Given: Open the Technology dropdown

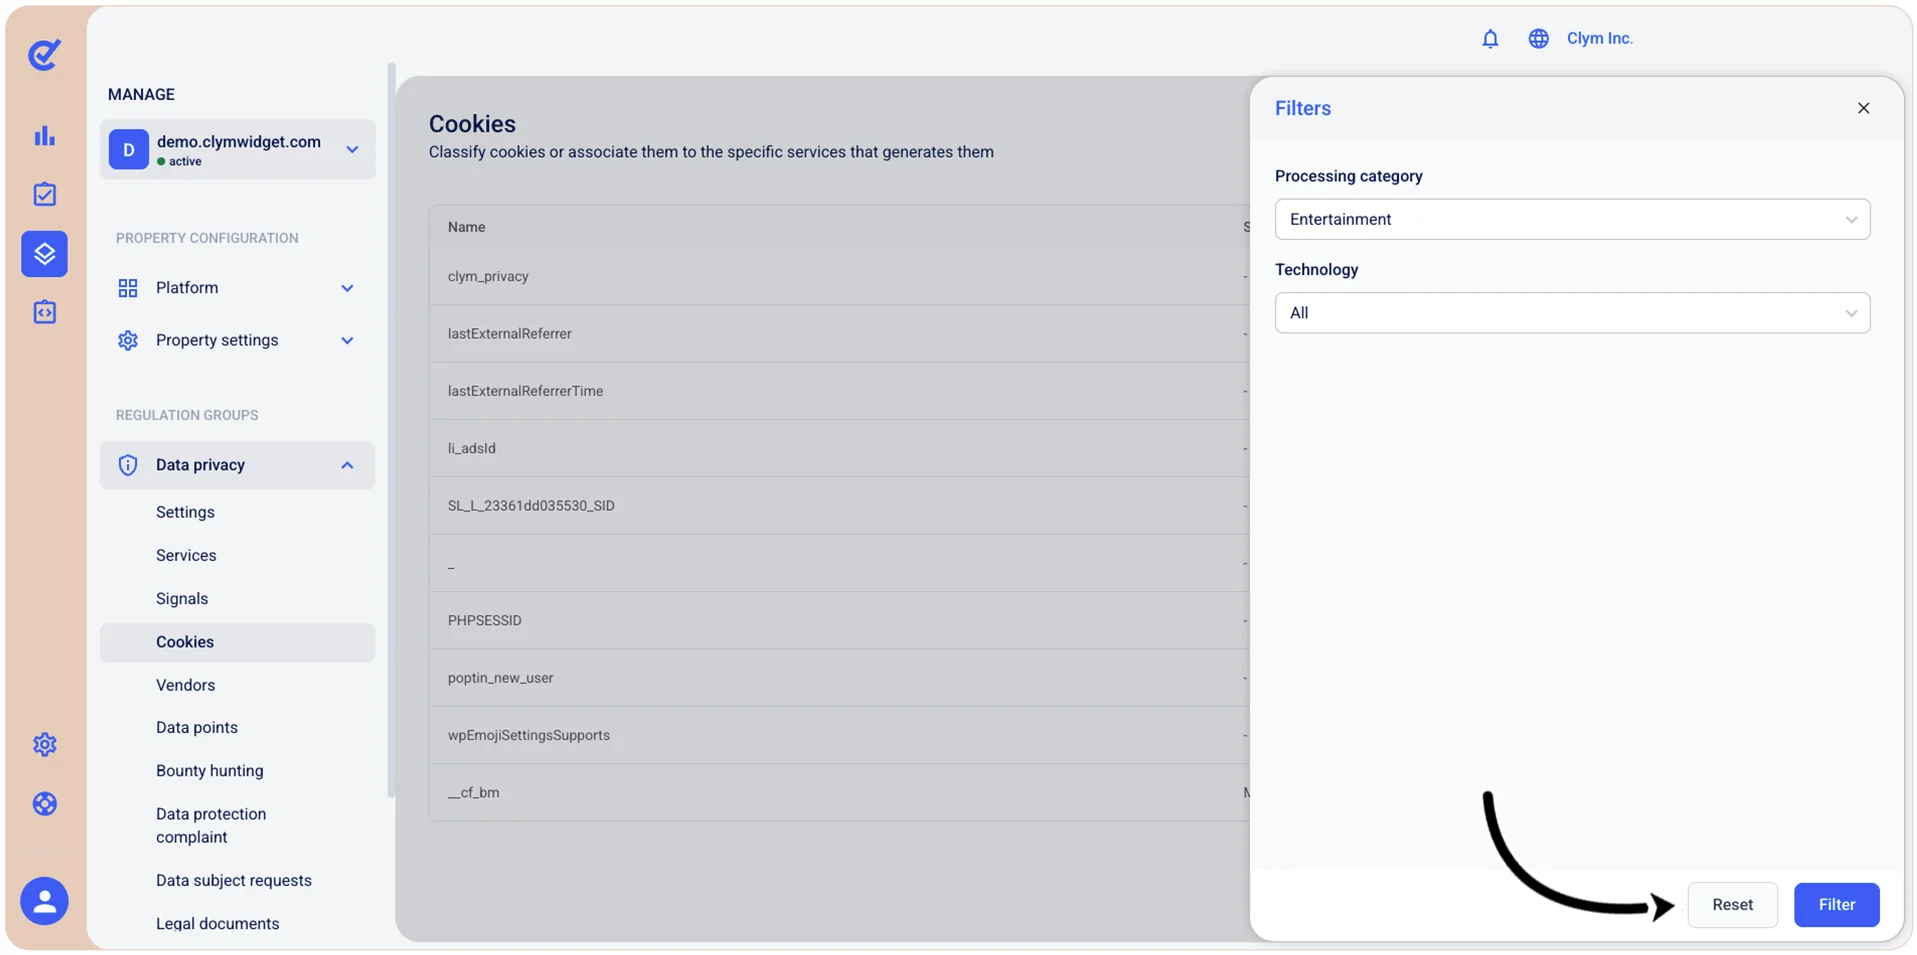Looking at the screenshot, I should point(1572,313).
